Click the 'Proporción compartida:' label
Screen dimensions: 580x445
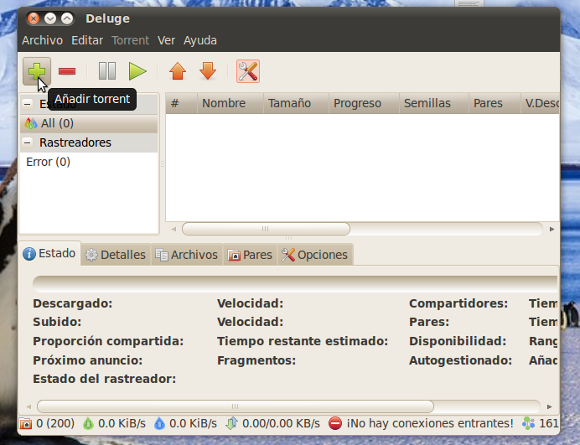[x=108, y=341]
